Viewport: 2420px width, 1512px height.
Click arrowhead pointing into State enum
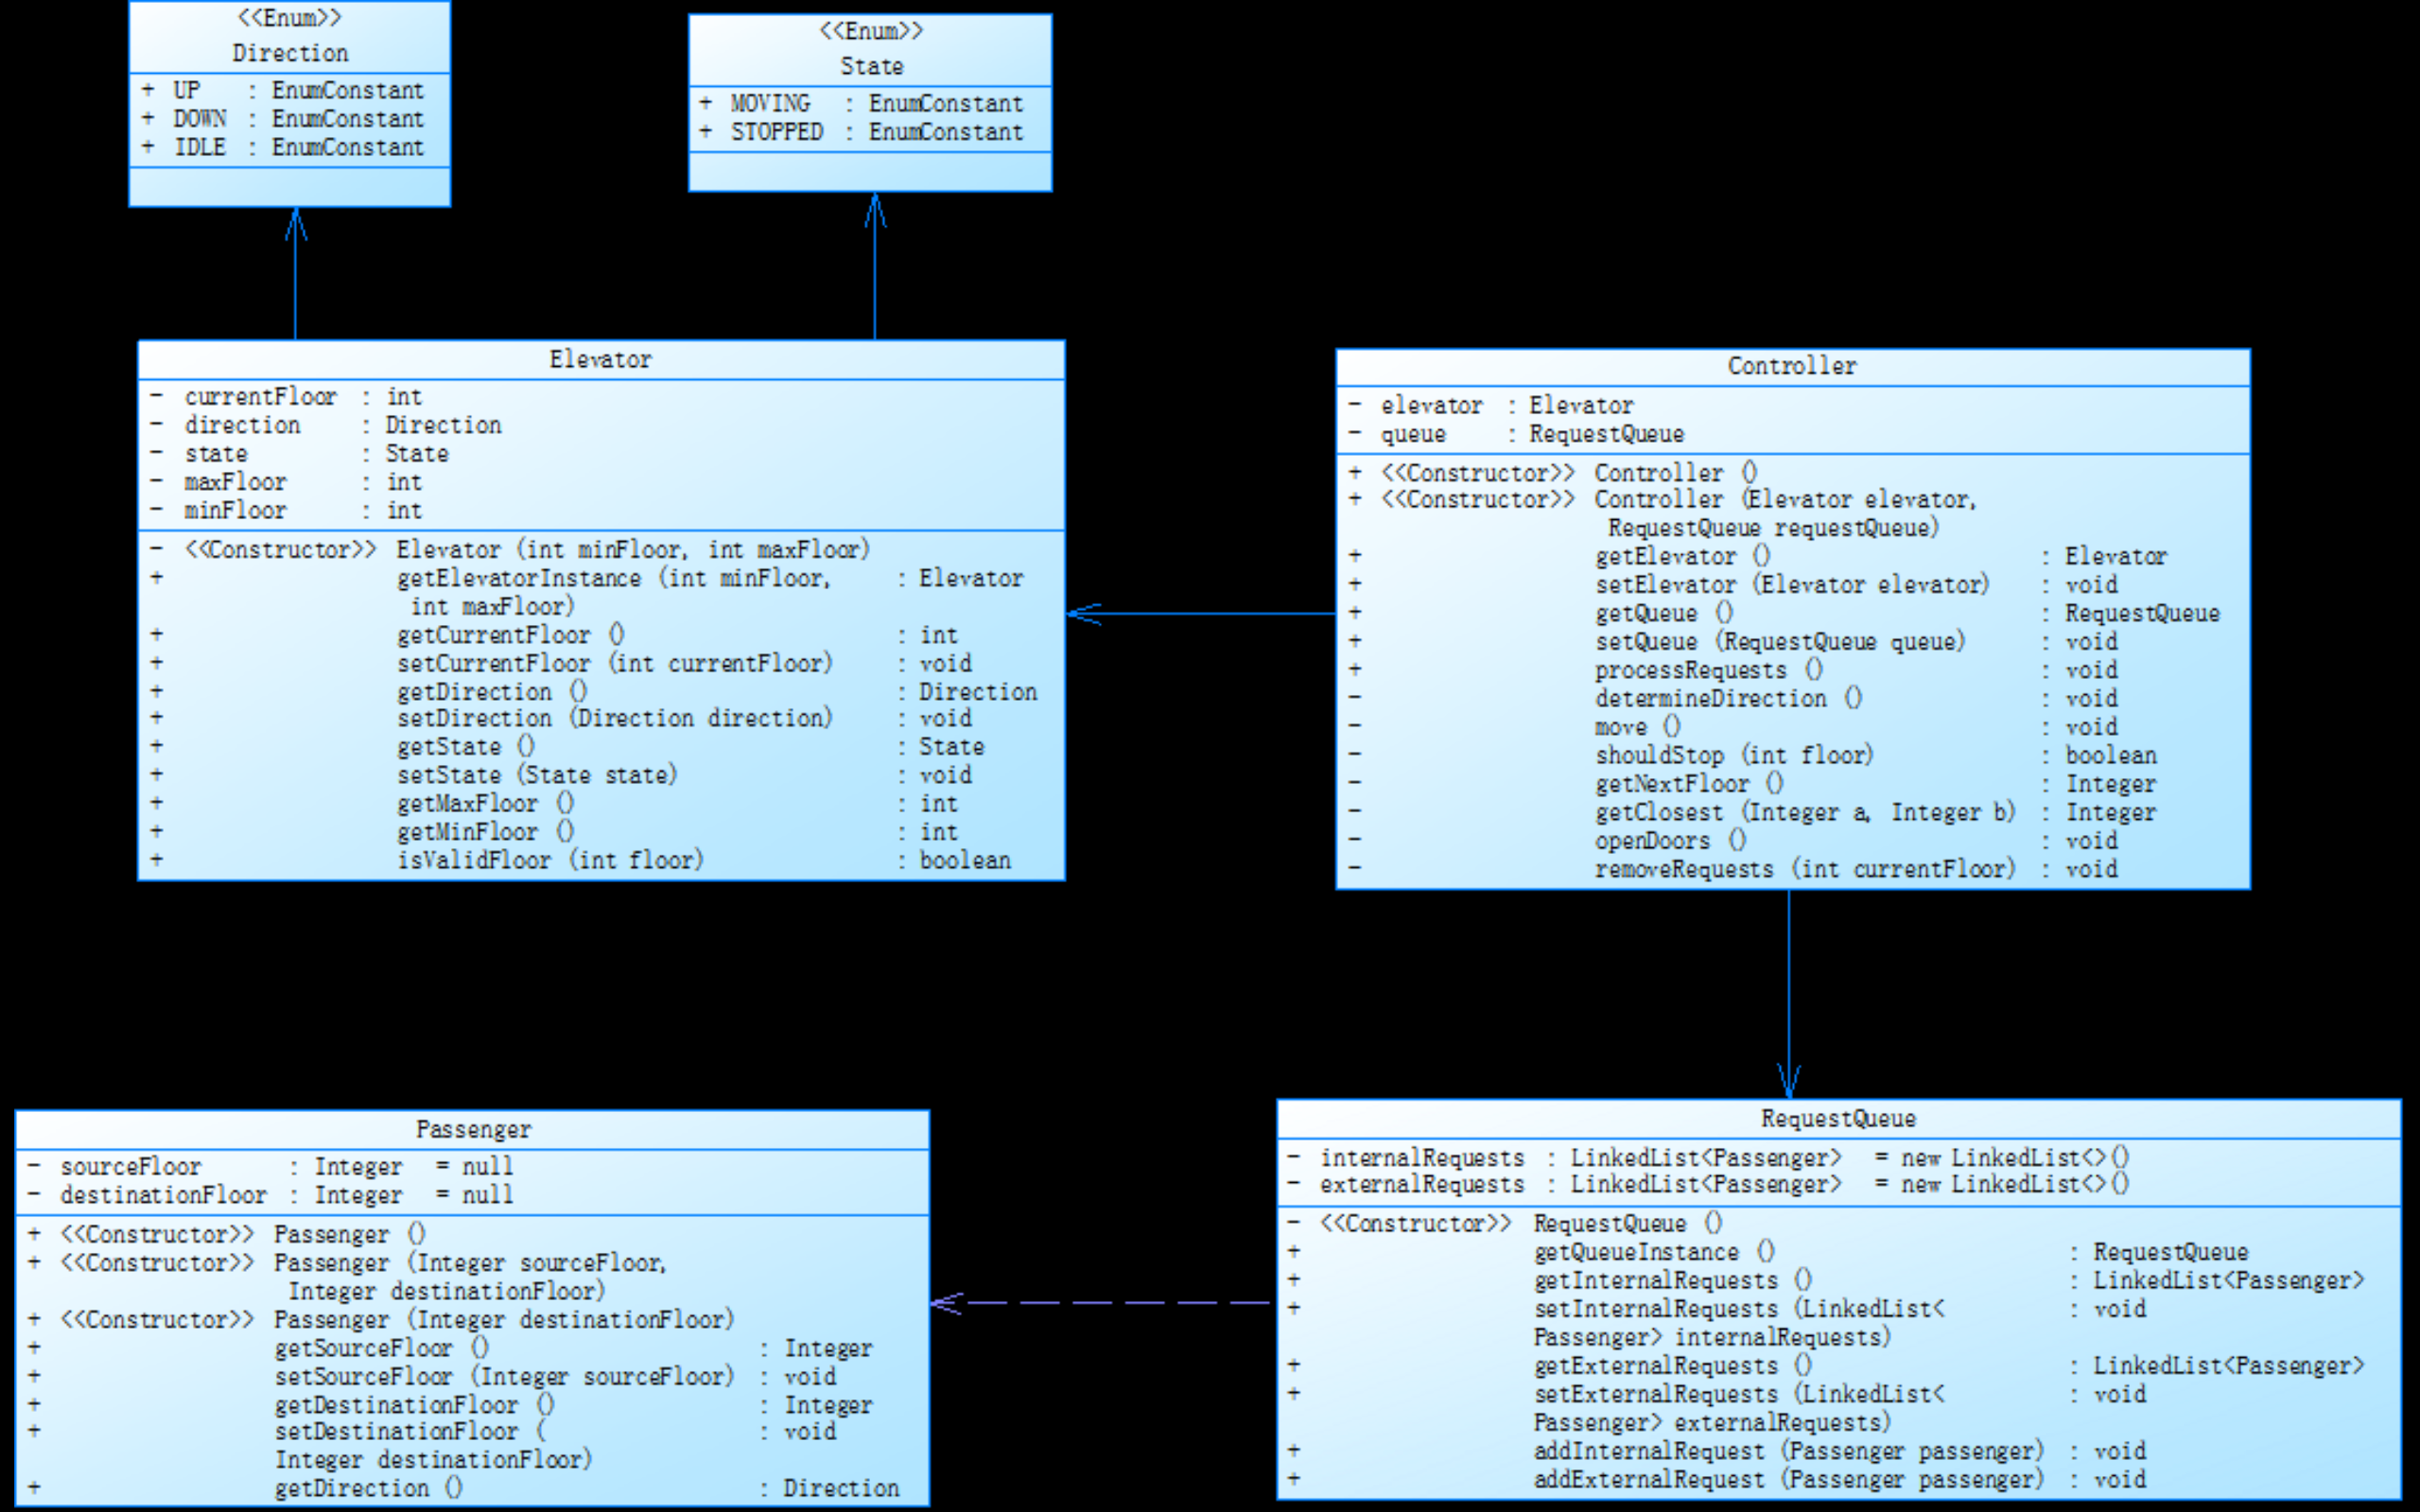pos(875,208)
